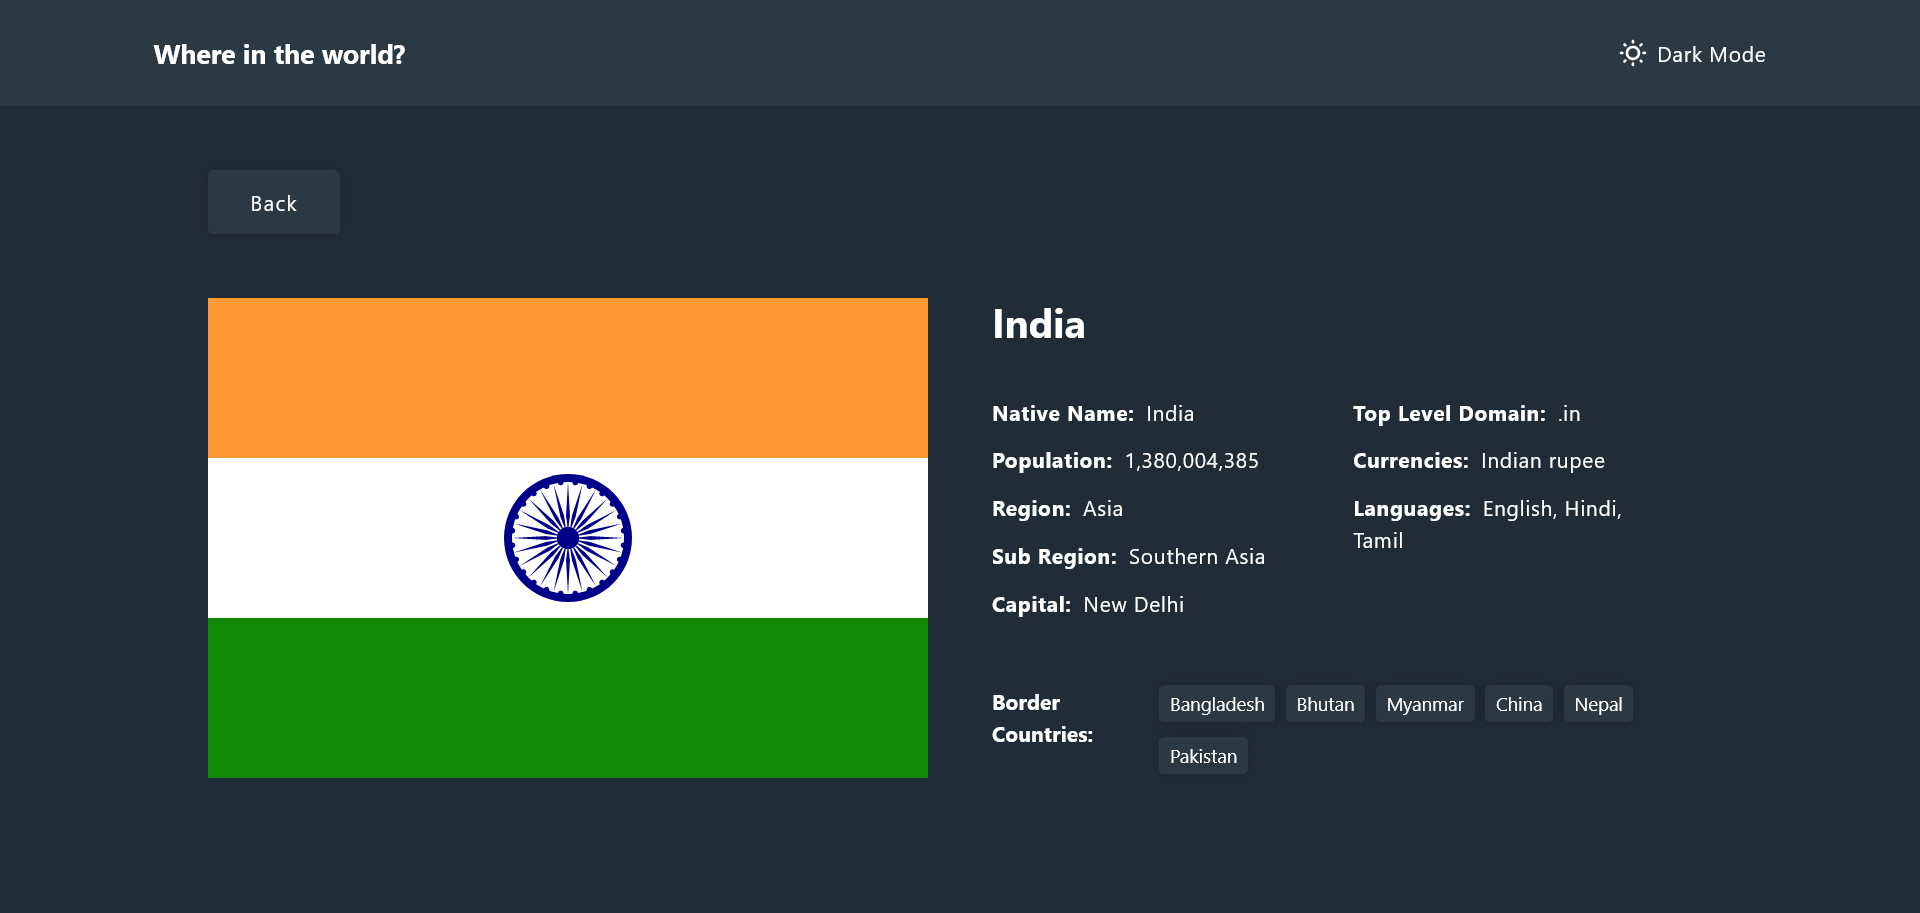
Task: Open border country Nepal
Action: click(1598, 704)
